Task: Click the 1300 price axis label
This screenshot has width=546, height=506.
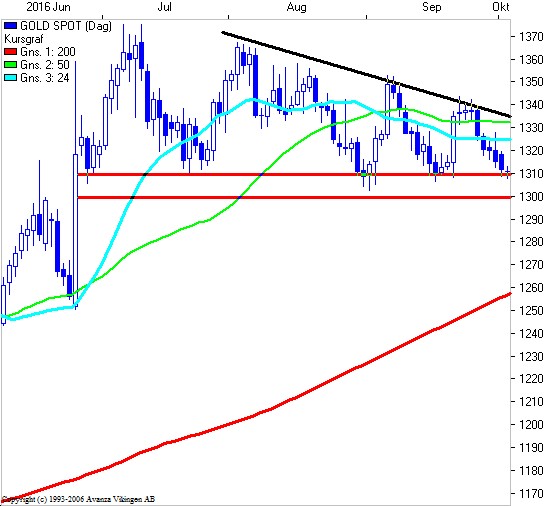Action: 531,196
